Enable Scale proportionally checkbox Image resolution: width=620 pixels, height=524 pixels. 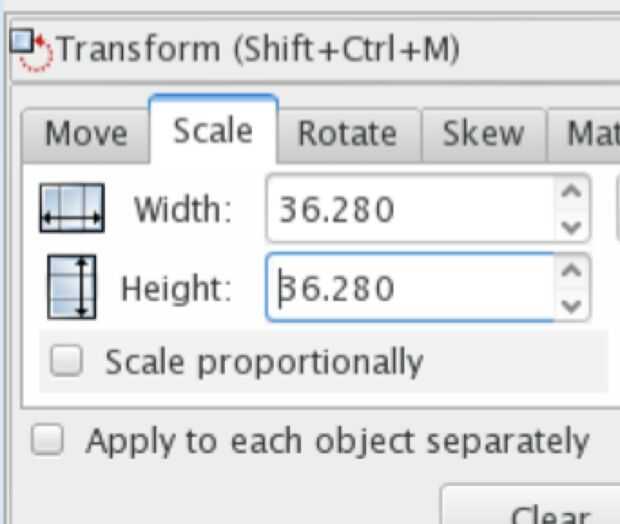(67, 361)
